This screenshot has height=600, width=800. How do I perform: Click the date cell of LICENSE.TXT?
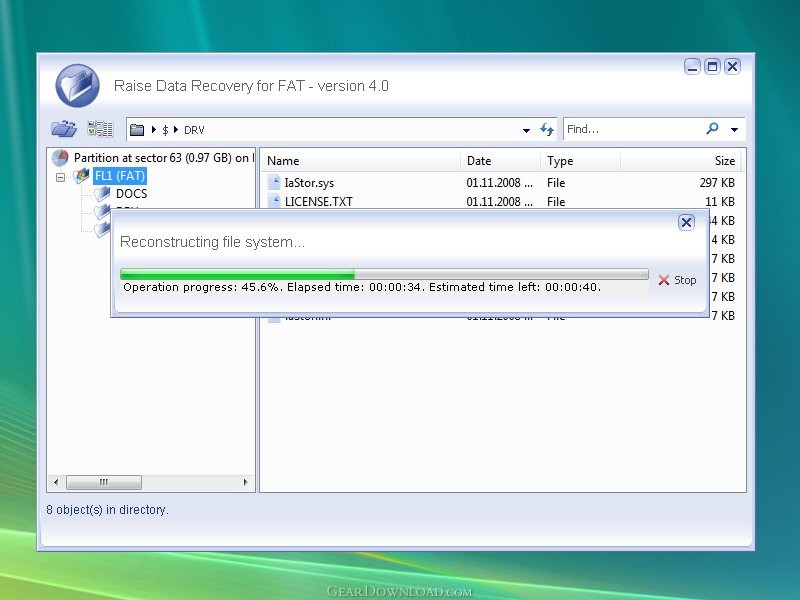pyautogui.click(x=499, y=202)
